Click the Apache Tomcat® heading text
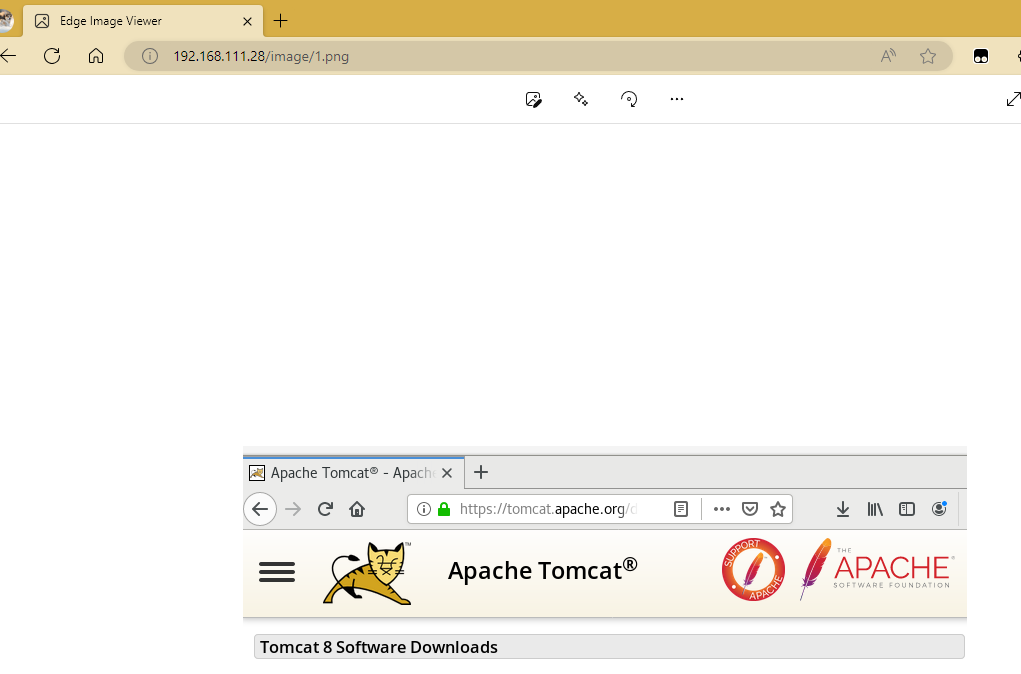Image resolution: width=1021 pixels, height=674 pixels. click(542, 570)
